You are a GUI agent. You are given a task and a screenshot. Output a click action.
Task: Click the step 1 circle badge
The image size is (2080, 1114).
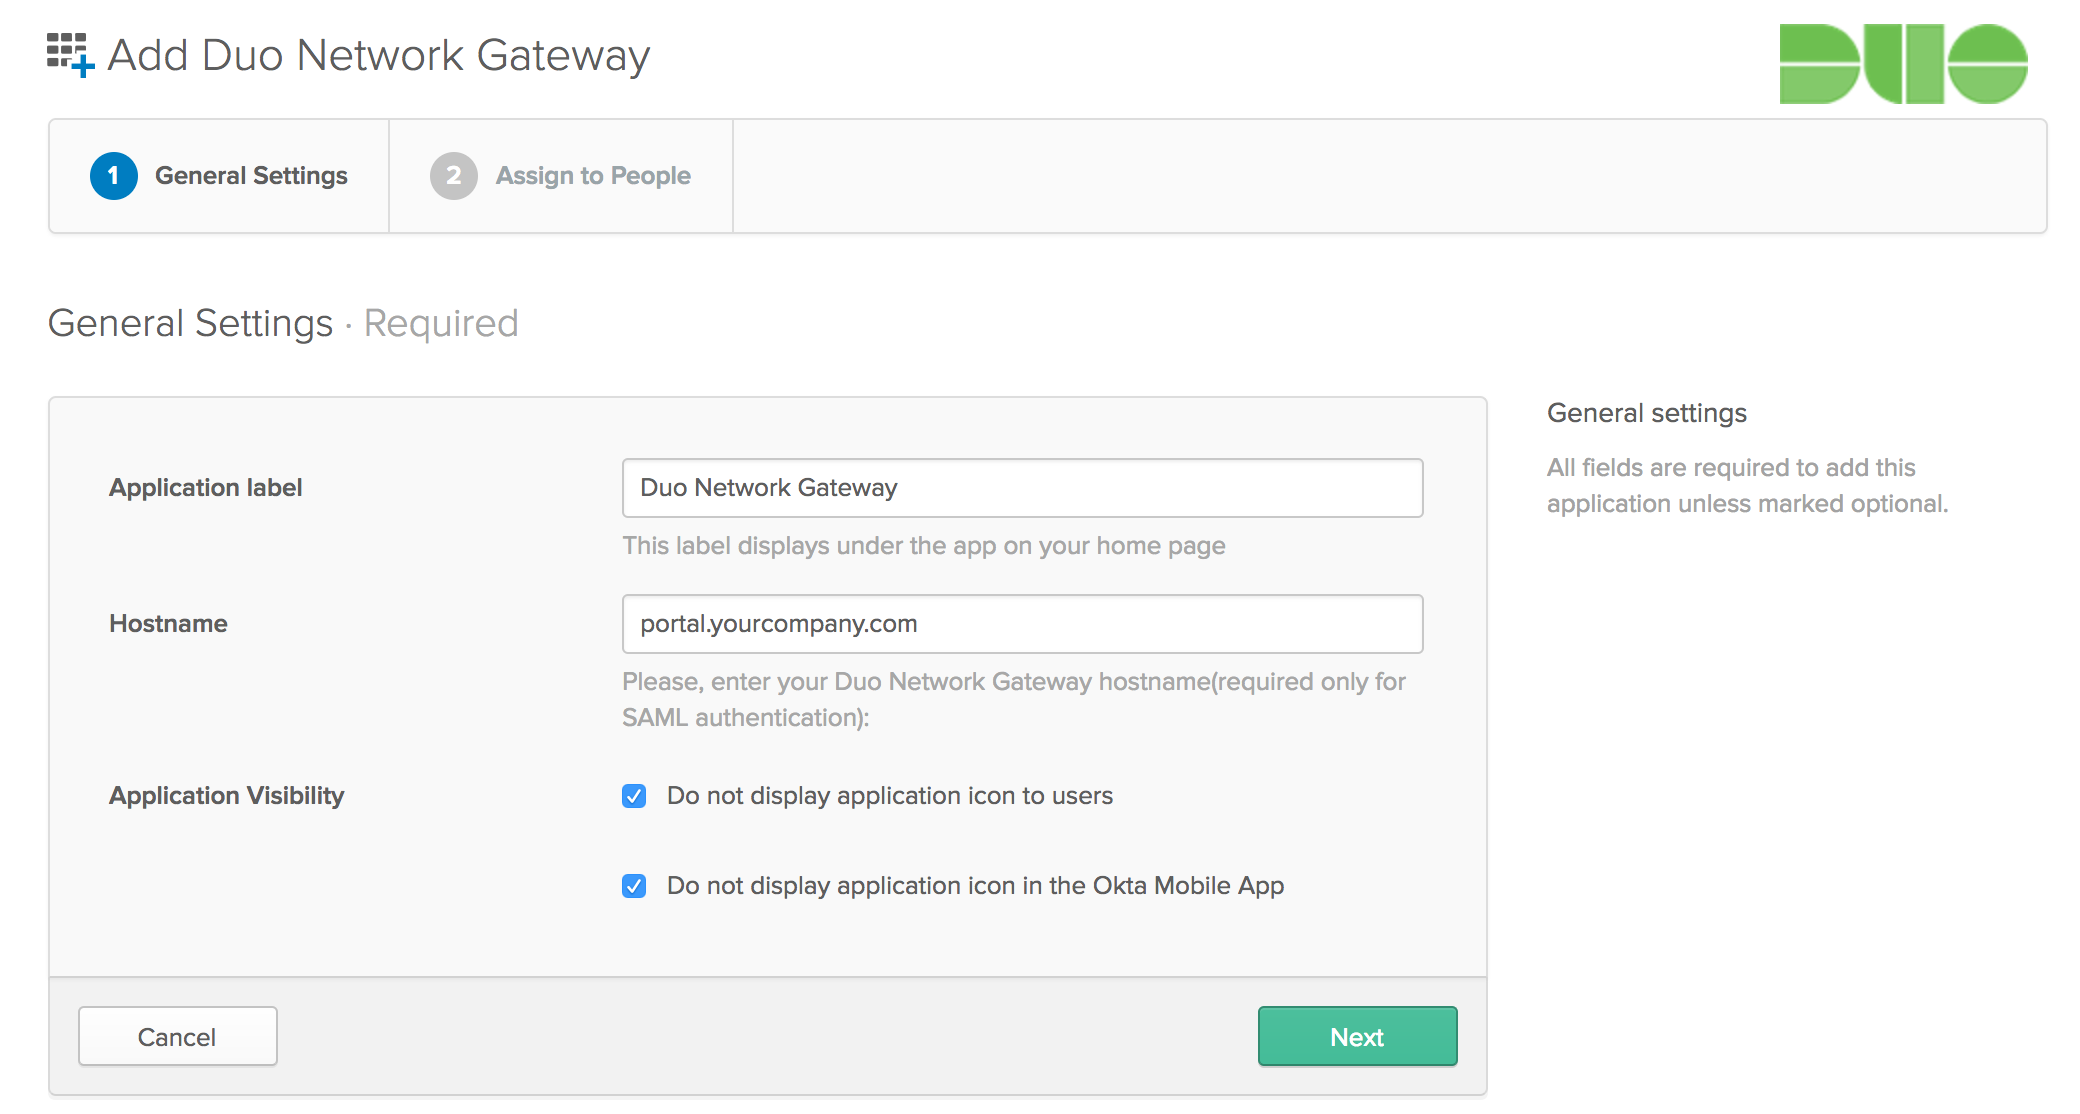tap(114, 176)
